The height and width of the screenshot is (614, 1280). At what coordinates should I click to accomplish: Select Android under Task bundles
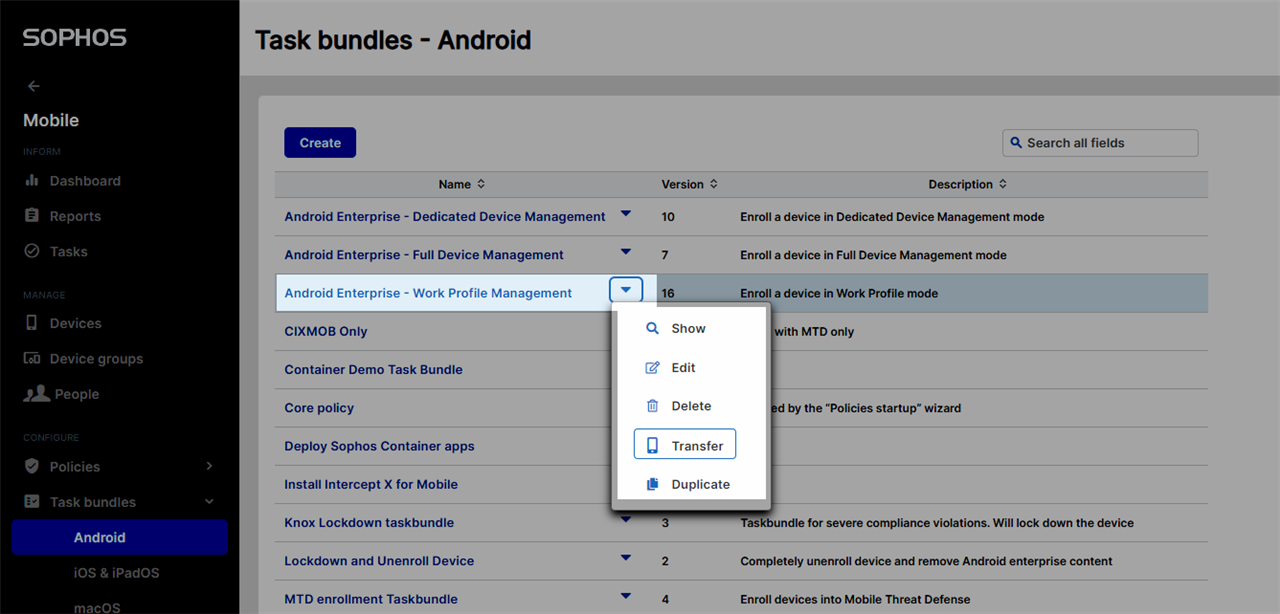119,537
